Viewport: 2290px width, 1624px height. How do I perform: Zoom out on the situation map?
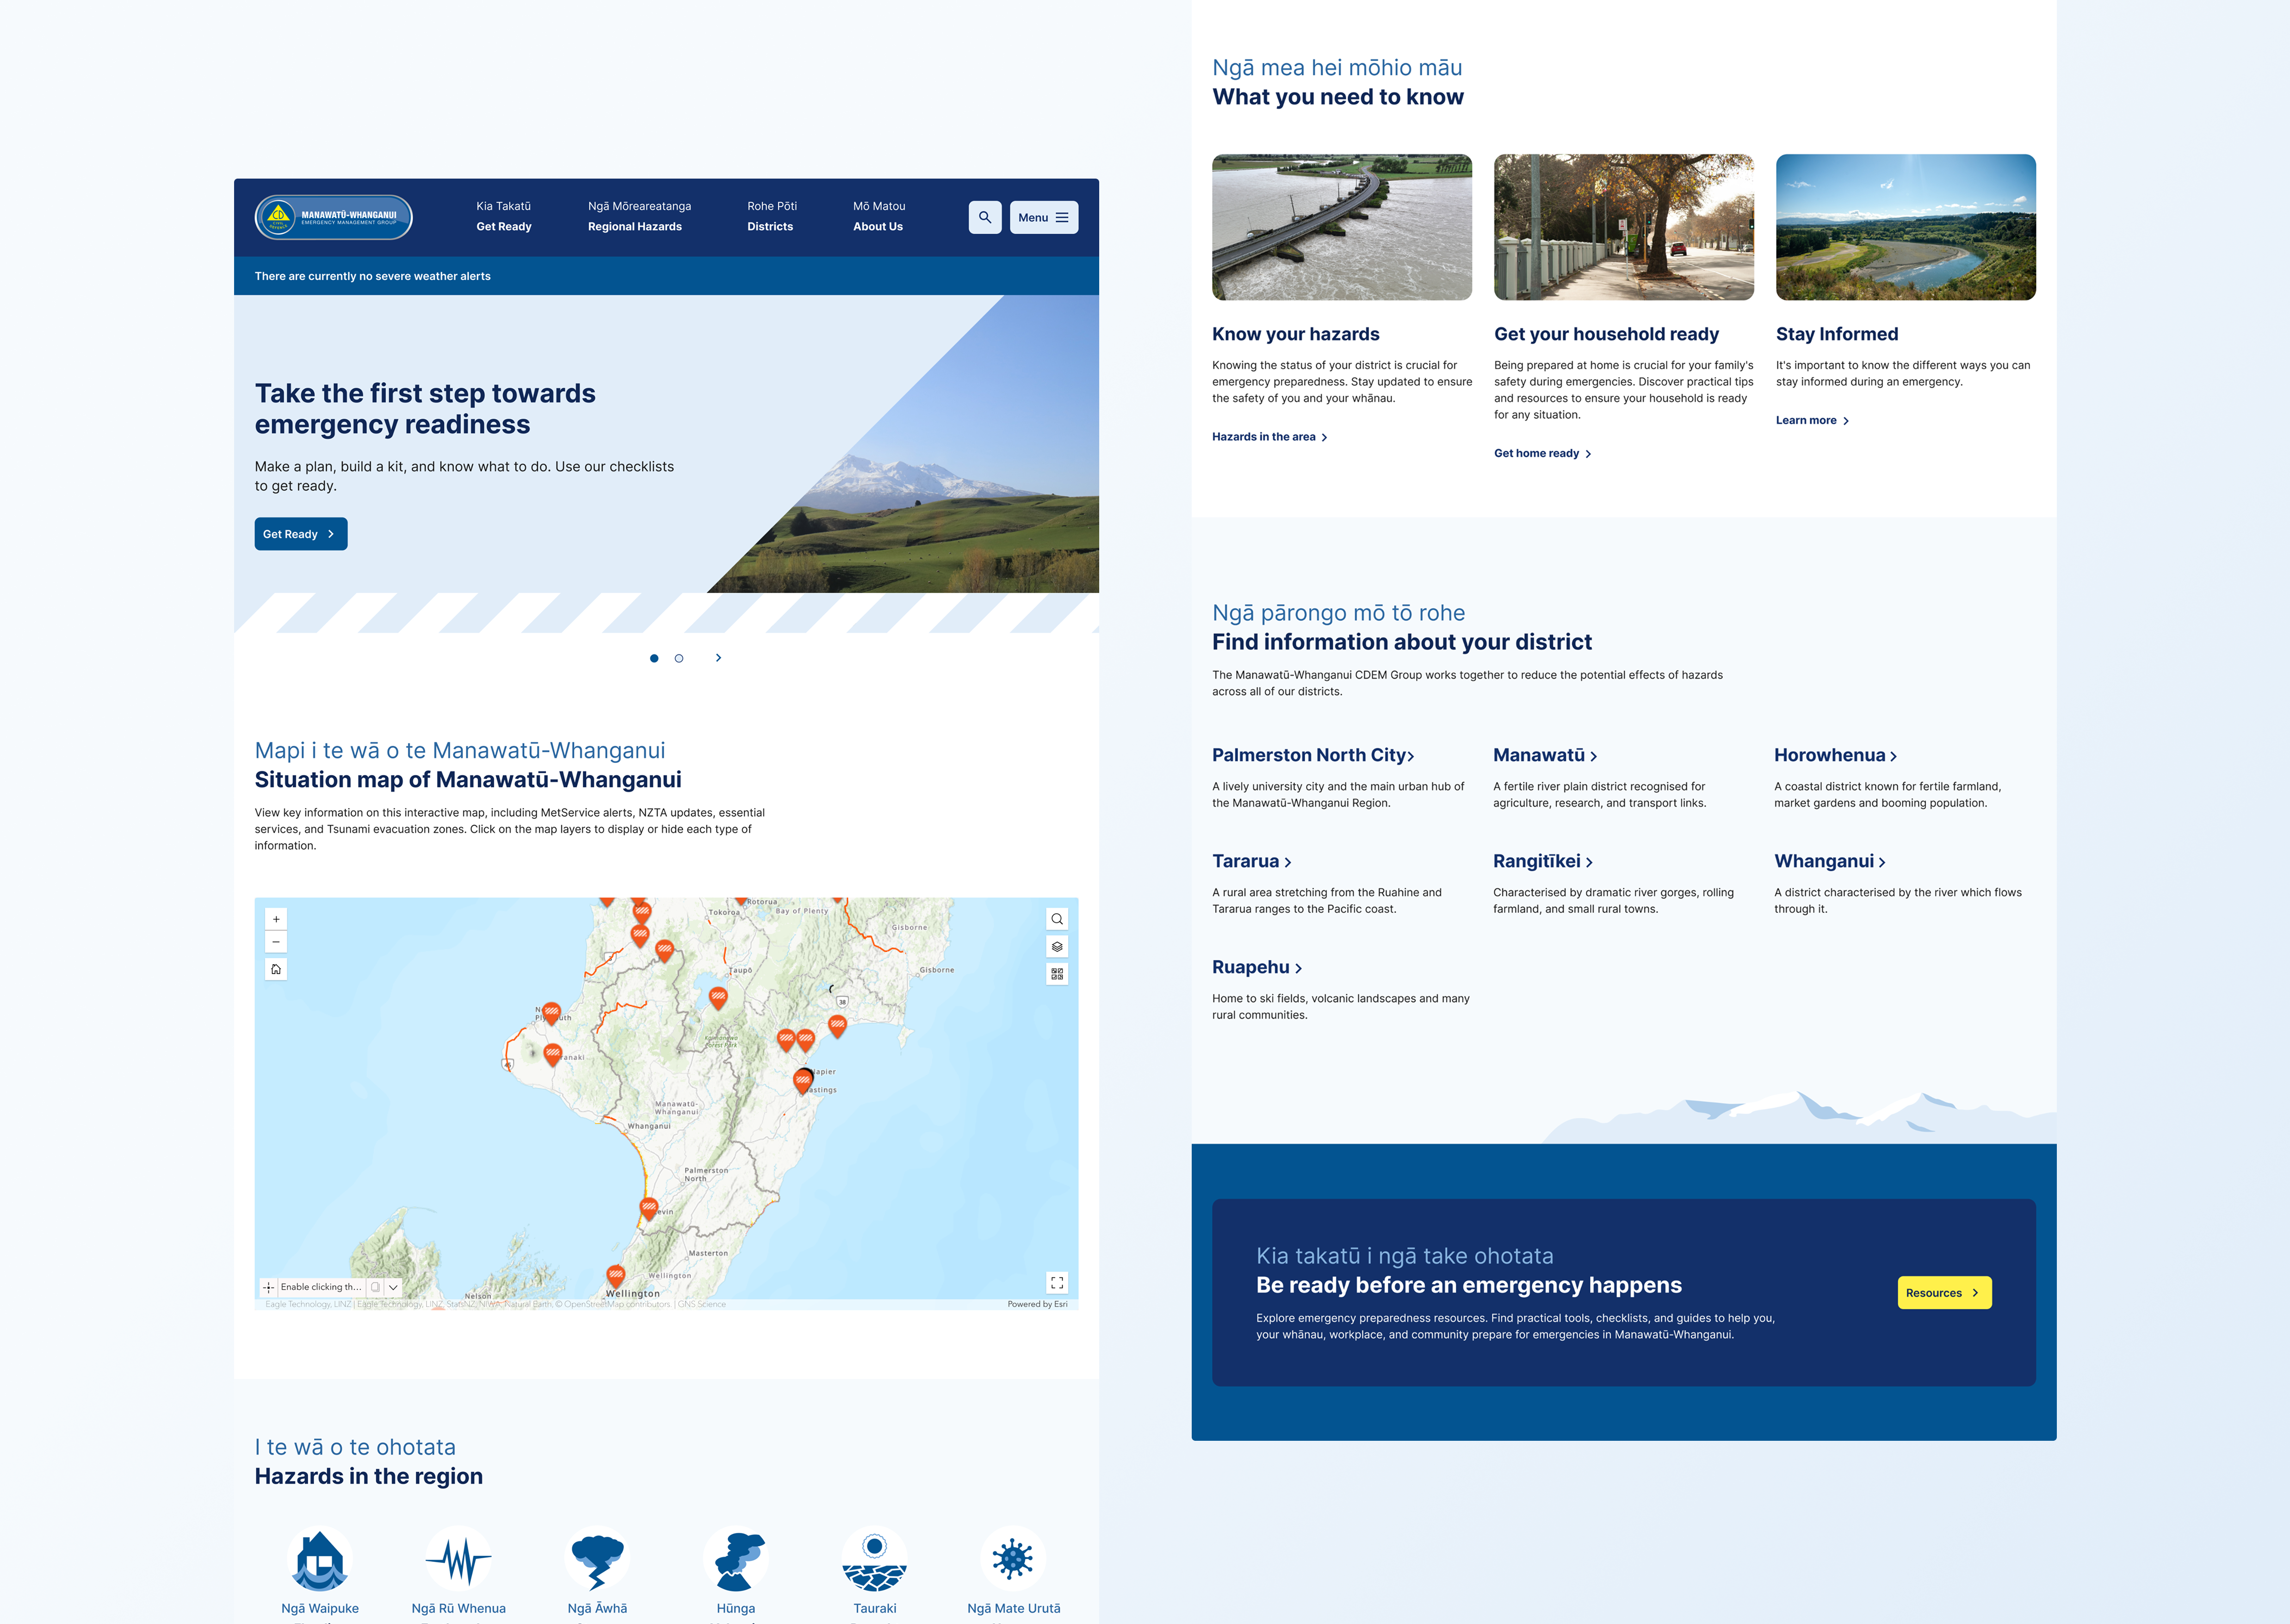click(x=276, y=942)
